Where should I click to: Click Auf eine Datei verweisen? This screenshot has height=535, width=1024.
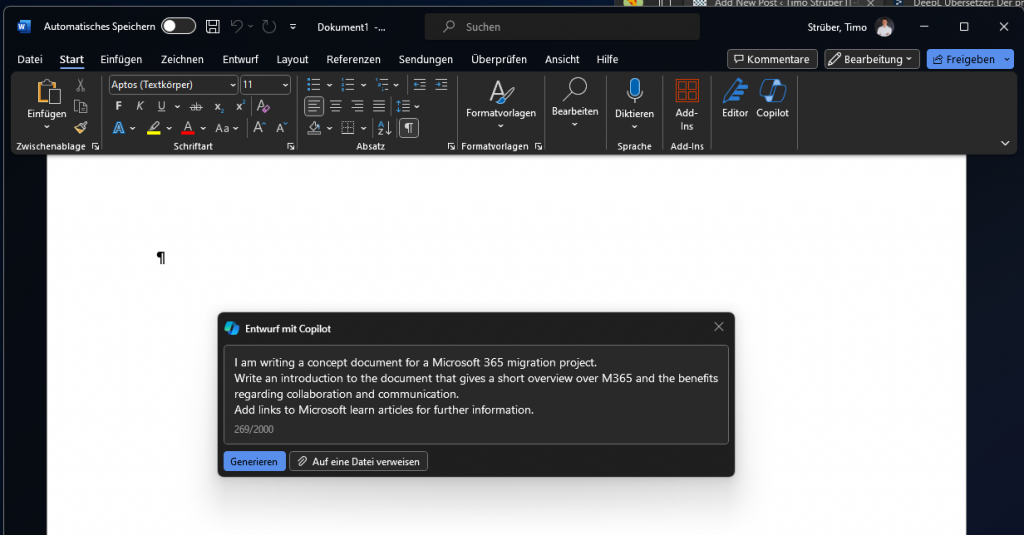click(359, 461)
